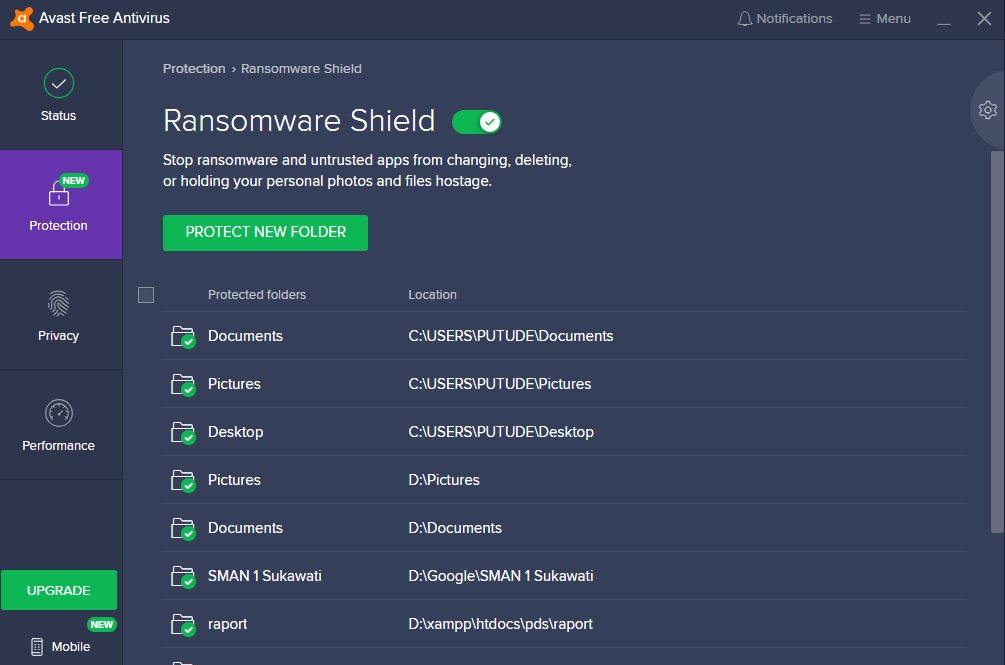Click PROTECT NEW FOLDER button
Viewport: 1005px width, 665px height.
click(x=265, y=233)
